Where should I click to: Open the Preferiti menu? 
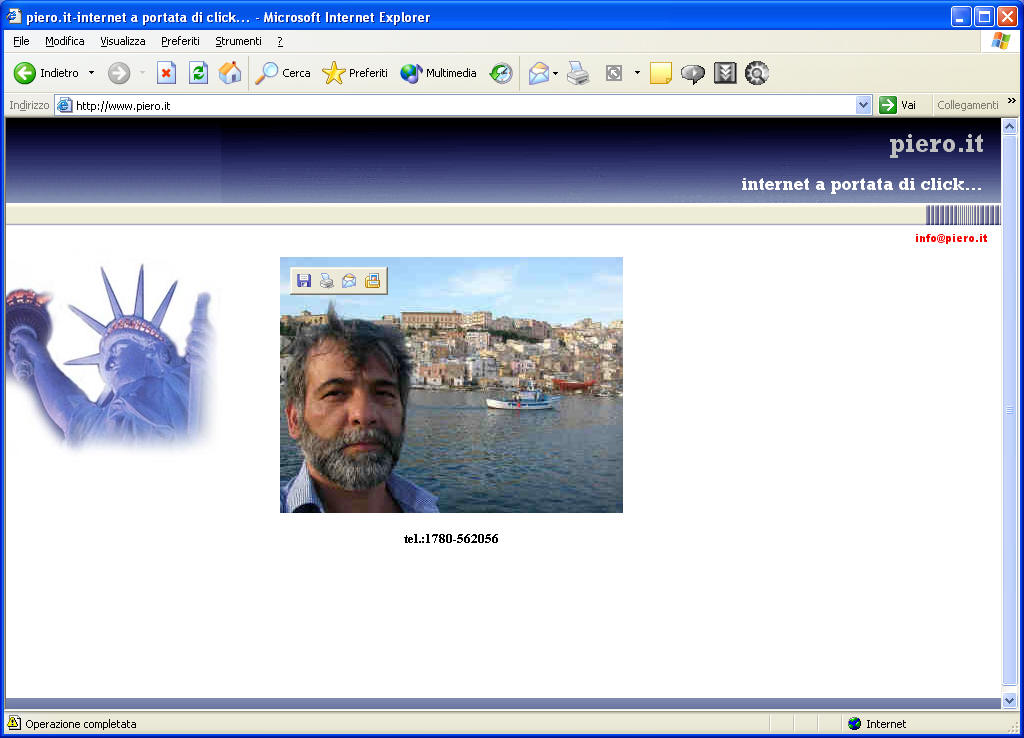tap(180, 41)
